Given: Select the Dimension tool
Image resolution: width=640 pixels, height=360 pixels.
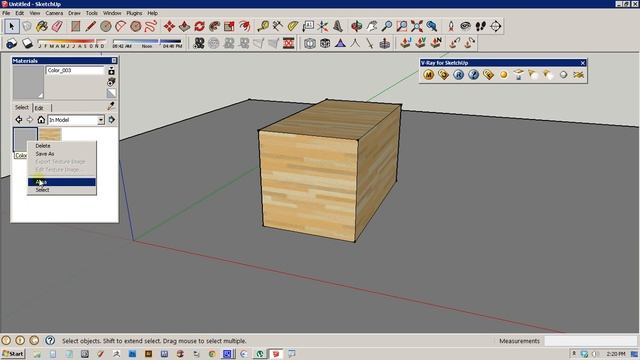Looking at the screenshot, I should point(278,27).
